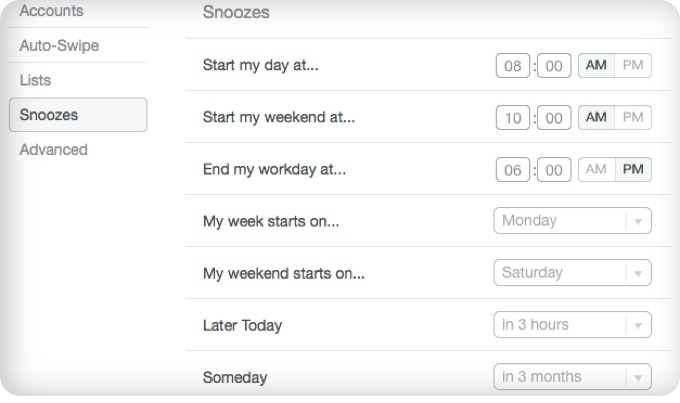Open the My week starts on dropdown
The image size is (680, 403).
572,221
